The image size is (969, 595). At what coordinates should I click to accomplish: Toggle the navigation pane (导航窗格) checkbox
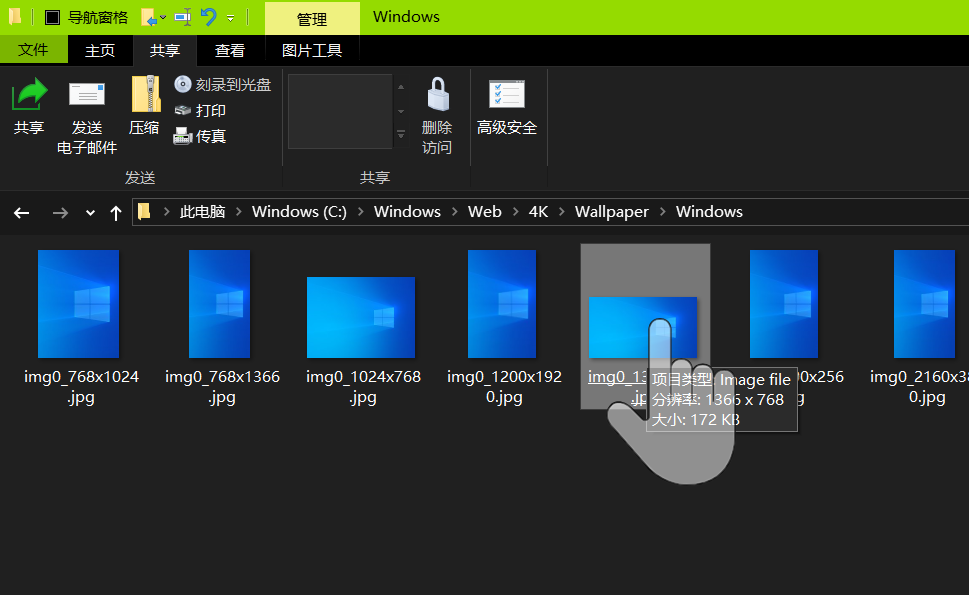pyautogui.click(x=53, y=17)
